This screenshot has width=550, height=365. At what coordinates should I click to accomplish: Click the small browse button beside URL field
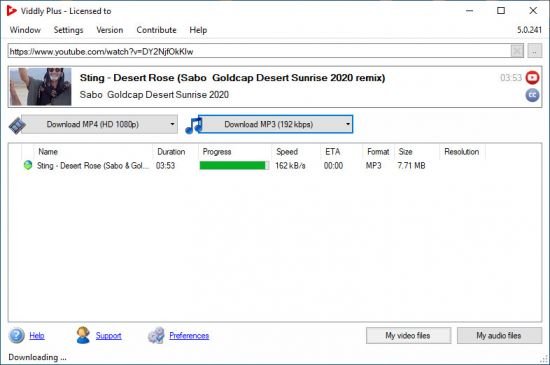click(x=535, y=52)
